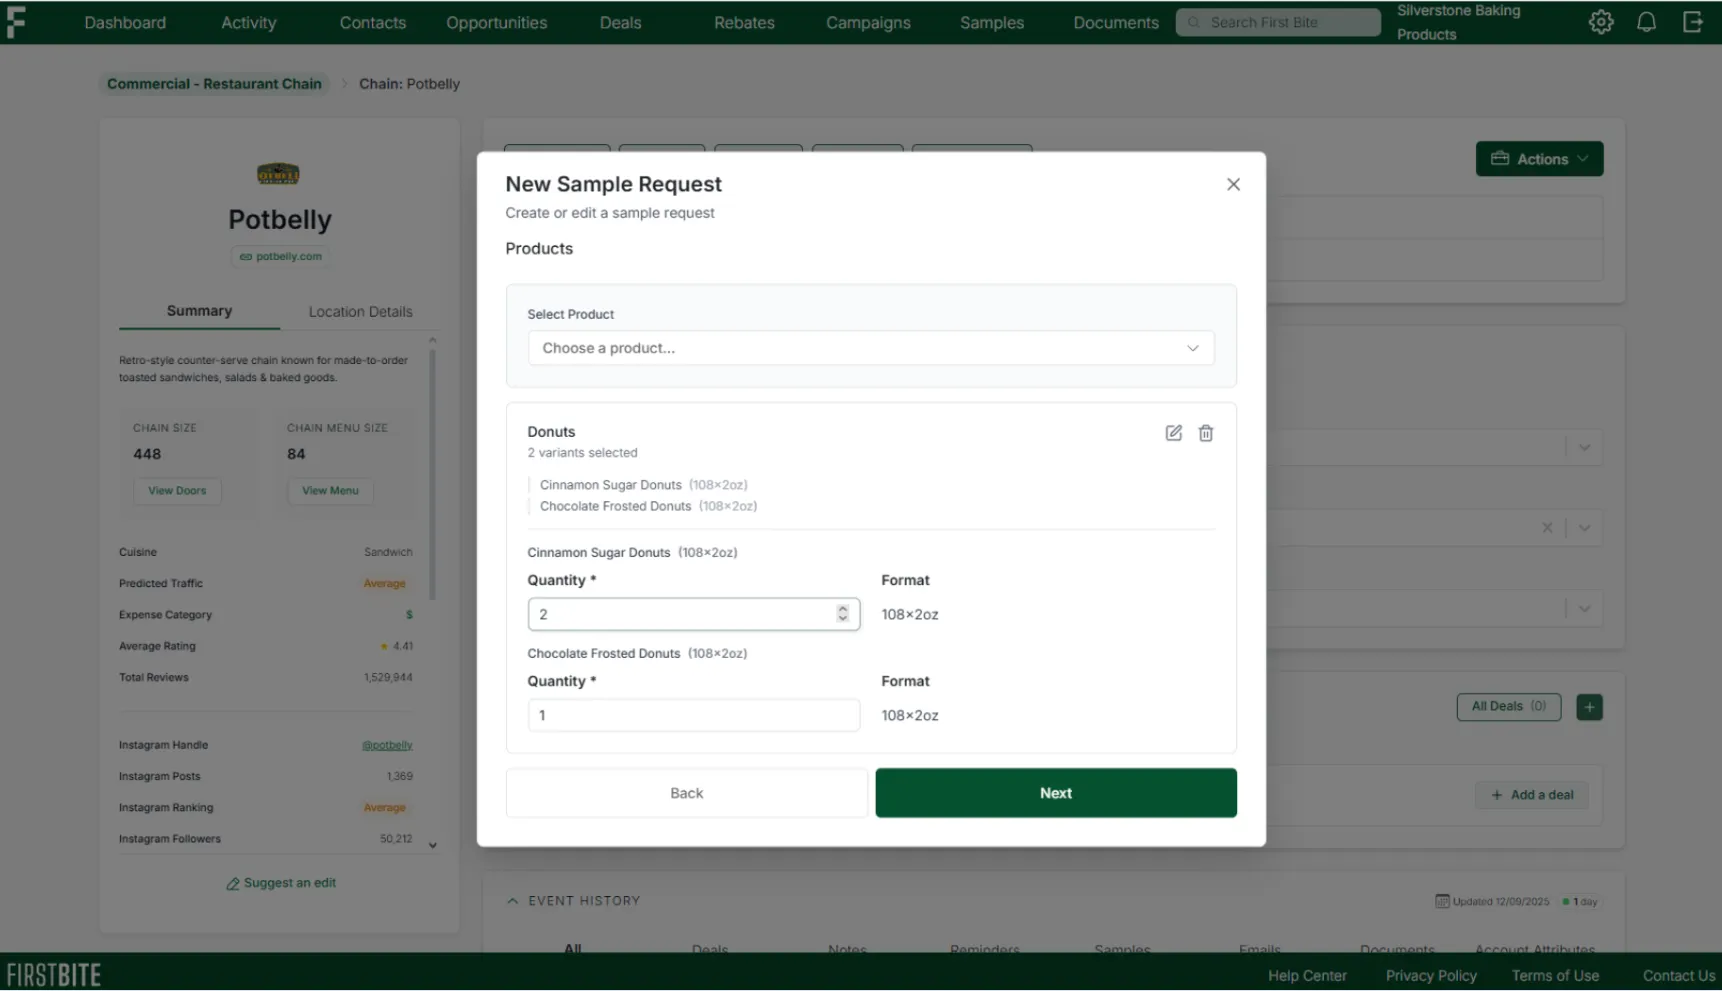
Task: Open the Choose a product dropdown
Action: click(x=871, y=348)
